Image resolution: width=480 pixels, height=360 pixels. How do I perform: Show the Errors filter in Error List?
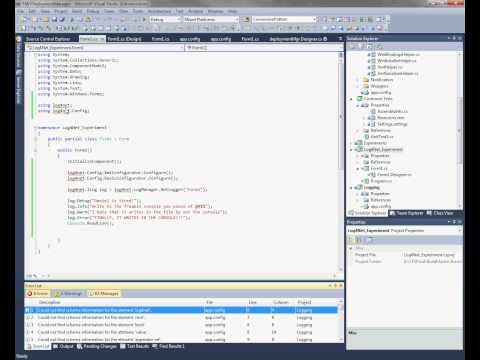[x=38, y=294]
